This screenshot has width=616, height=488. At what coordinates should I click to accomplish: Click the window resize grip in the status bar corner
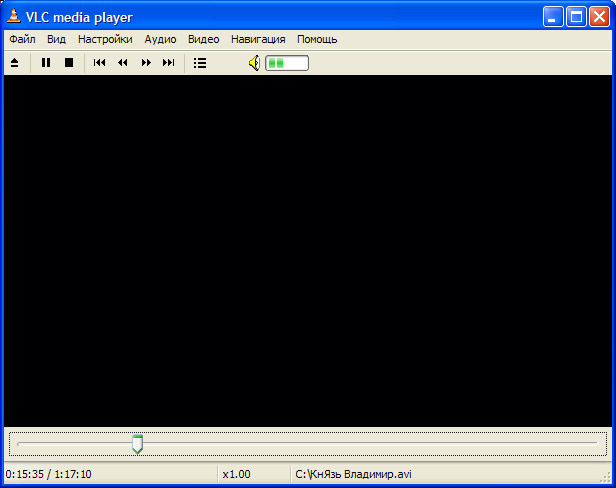click(607, 477)
